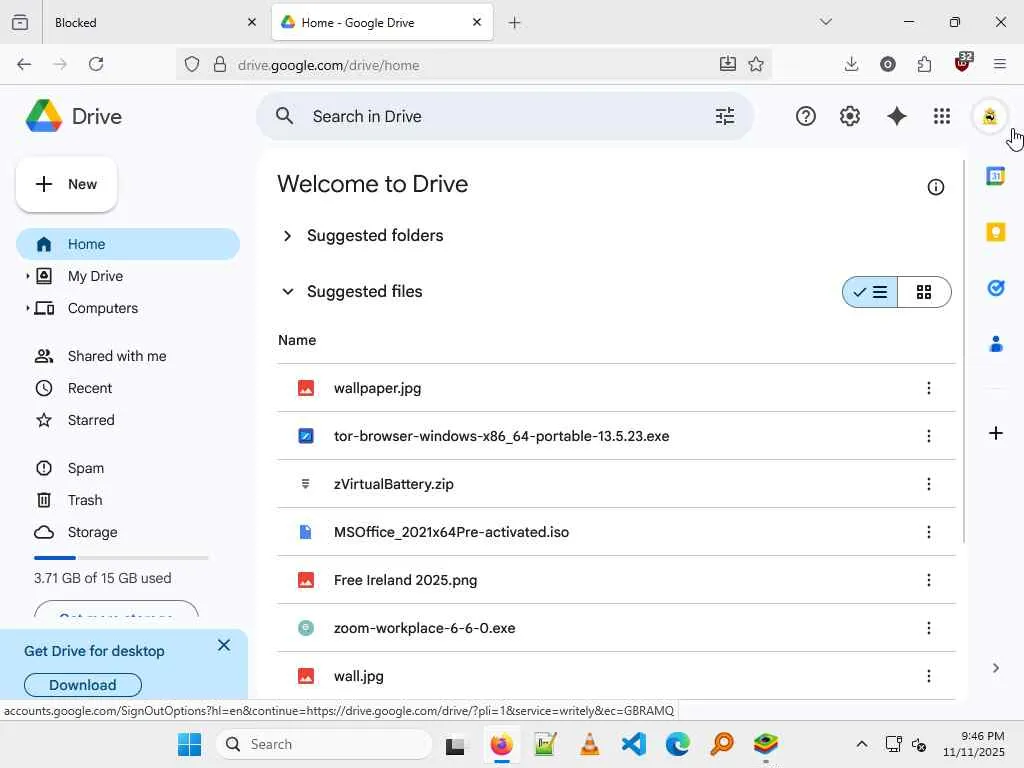Open Google Tasks side panel icon

pos(995,287)
